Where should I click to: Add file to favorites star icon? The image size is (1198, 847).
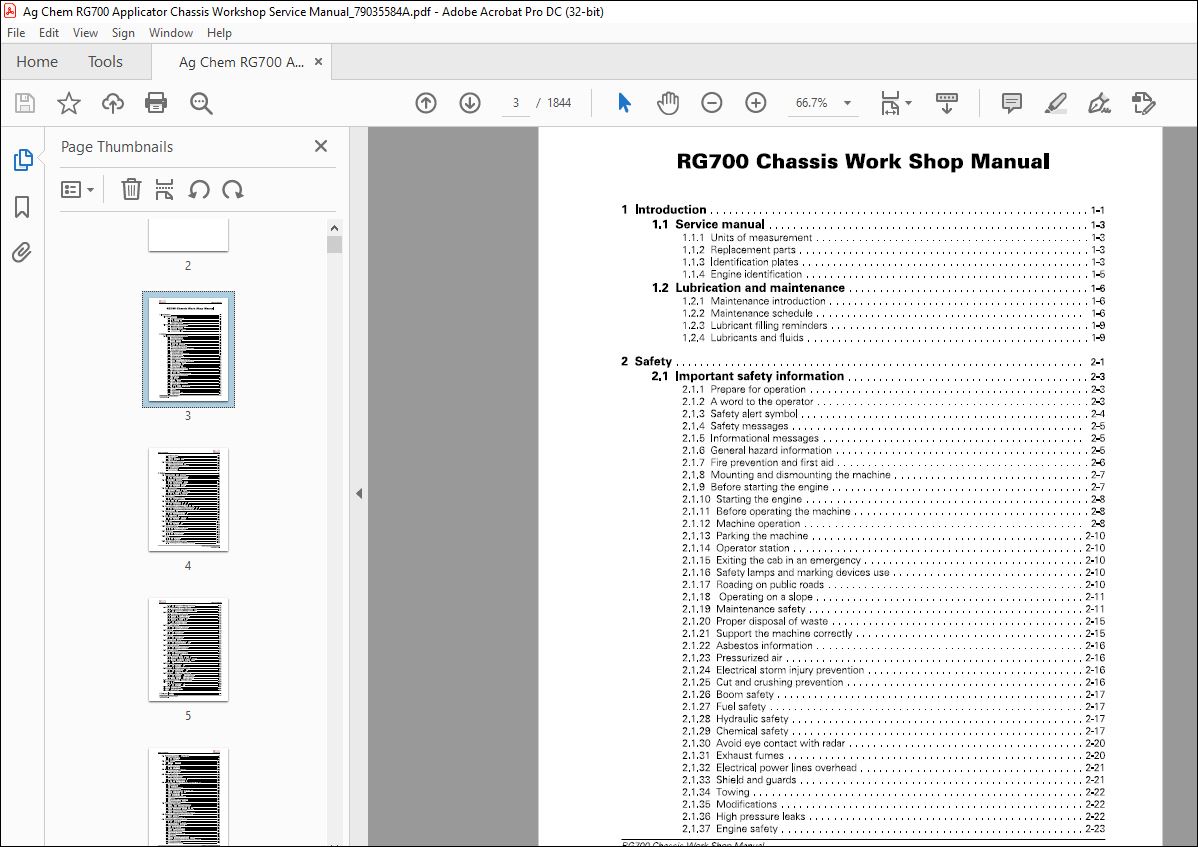69,103
